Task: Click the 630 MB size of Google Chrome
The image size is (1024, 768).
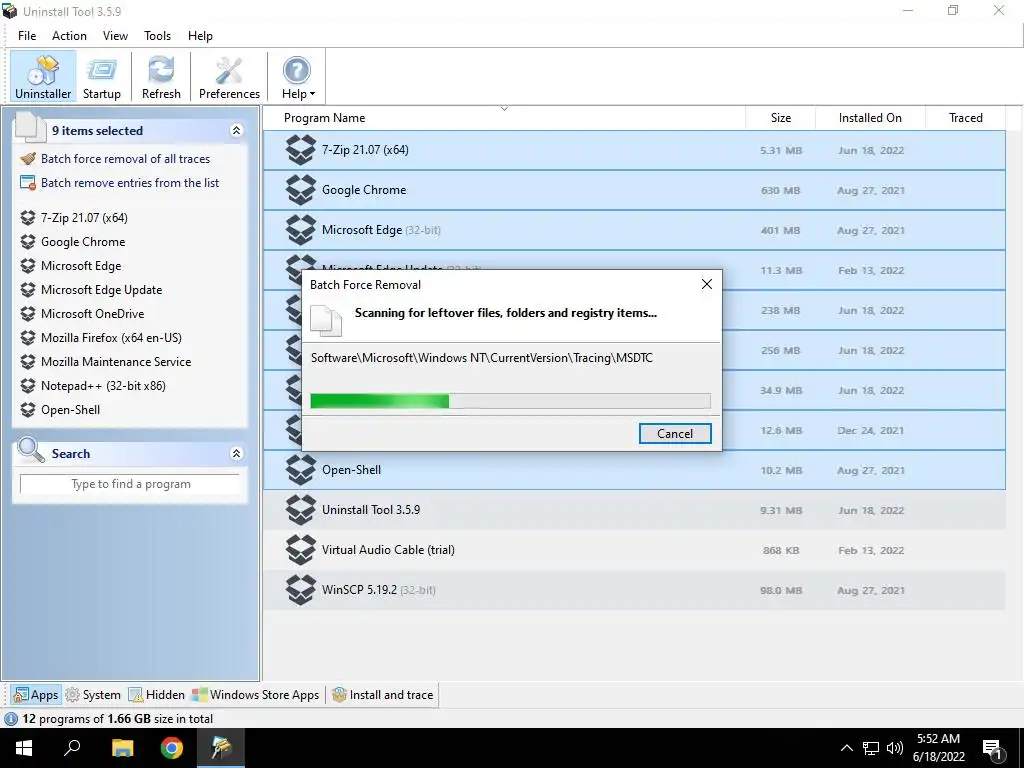Action: click(x=780, y=191)
